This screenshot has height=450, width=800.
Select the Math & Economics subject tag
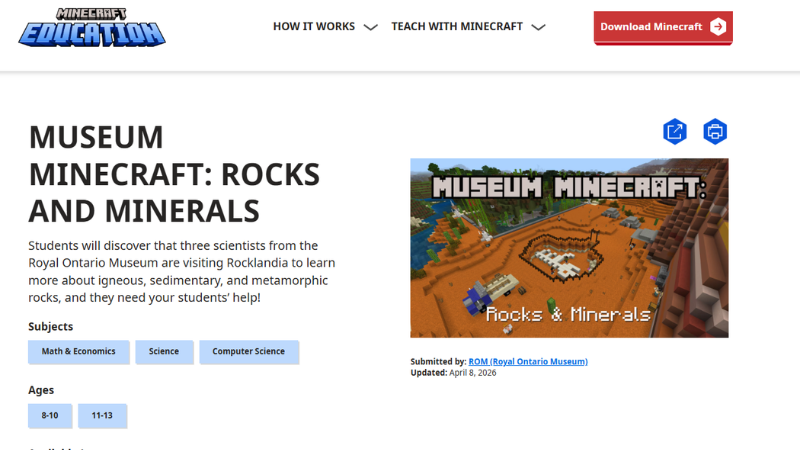(79, 352)
